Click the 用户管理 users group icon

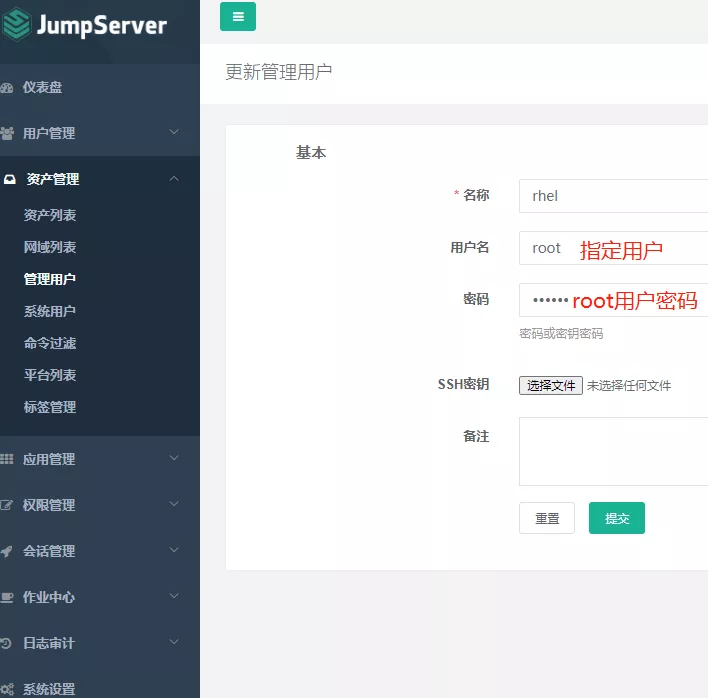click(7, 133)
